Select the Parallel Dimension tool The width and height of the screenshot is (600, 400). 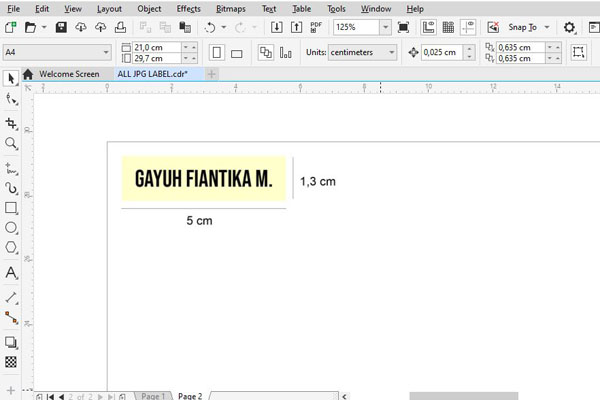11,297
